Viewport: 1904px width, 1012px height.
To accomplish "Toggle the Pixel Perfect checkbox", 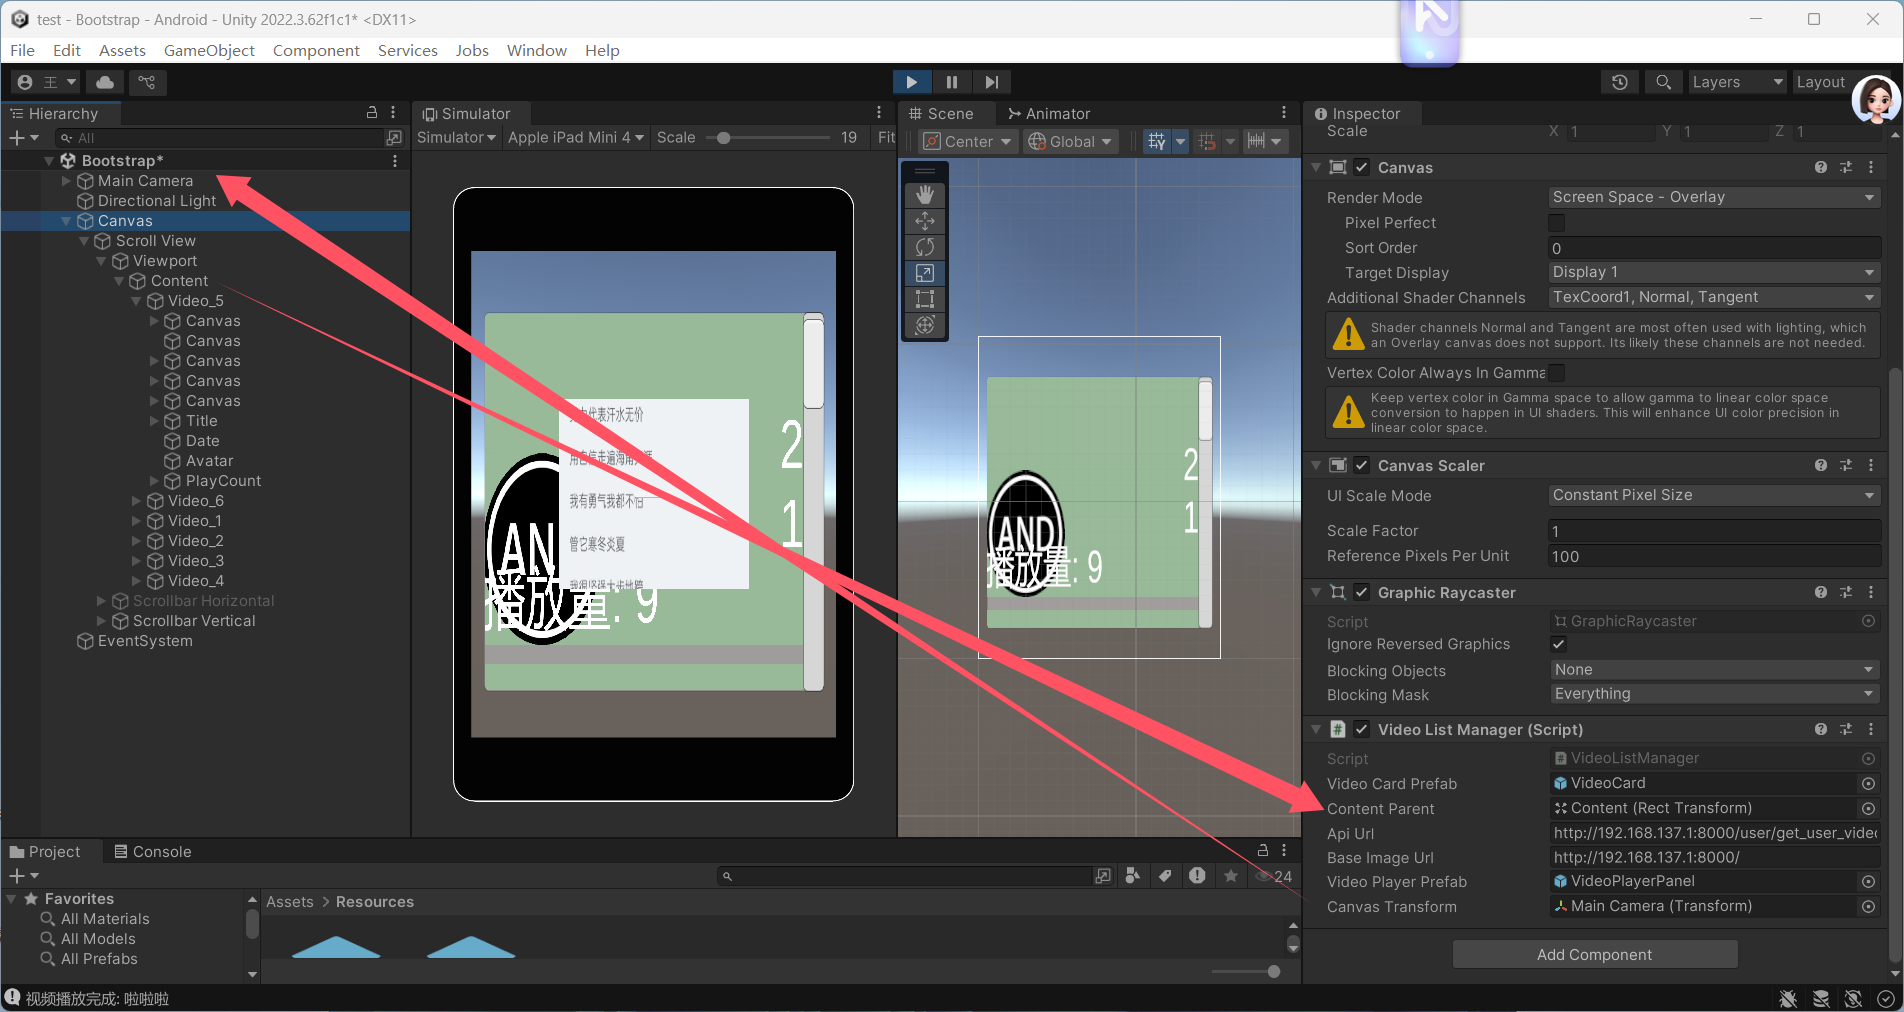I will click(1557, 223).
